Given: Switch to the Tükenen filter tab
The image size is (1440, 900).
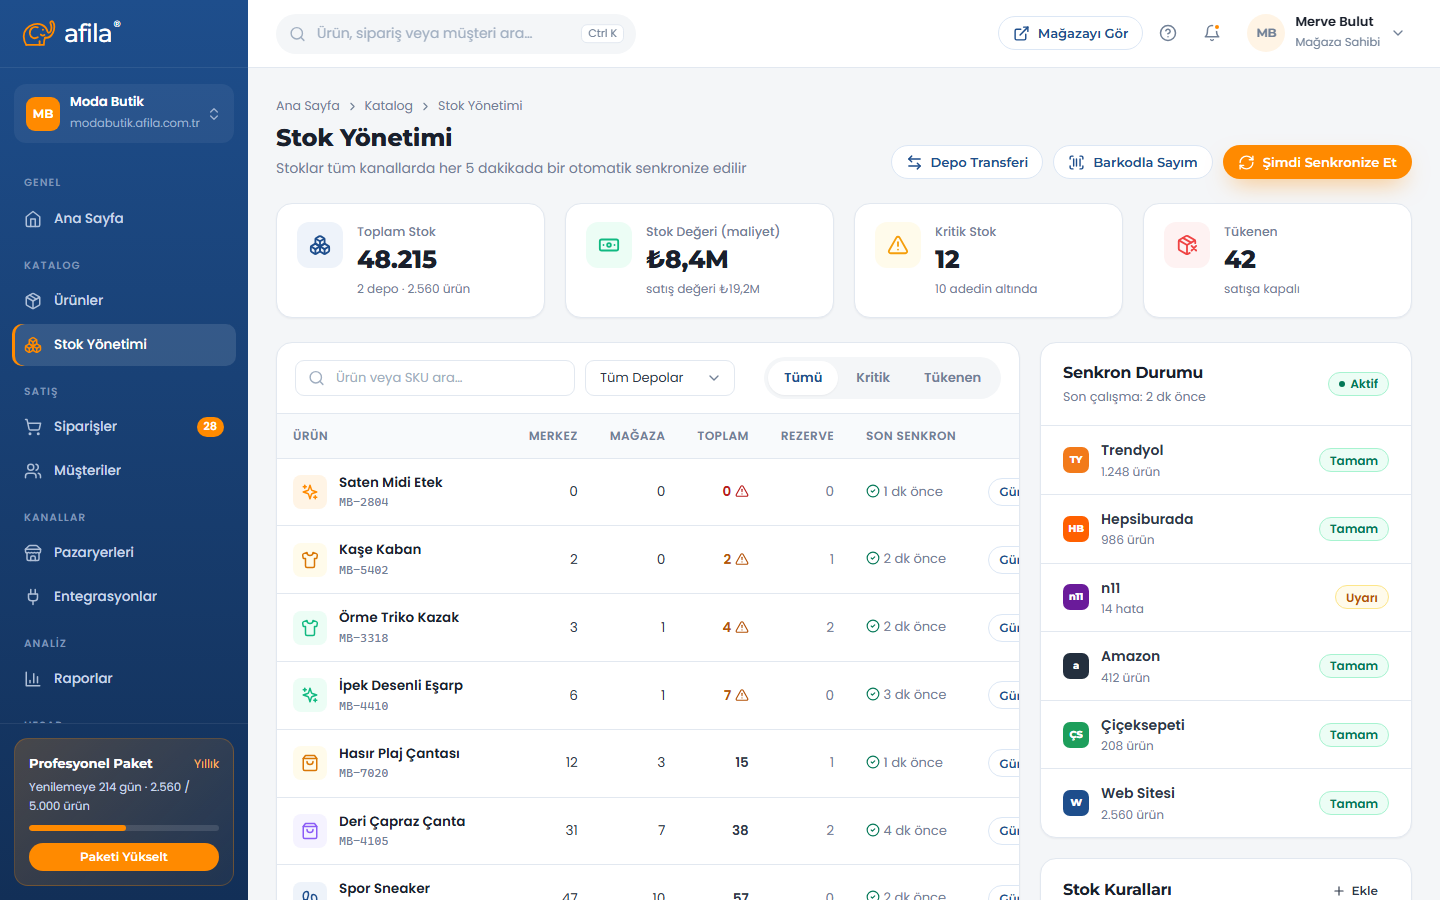Looking at the screenshot, I should tap(952, 378).
